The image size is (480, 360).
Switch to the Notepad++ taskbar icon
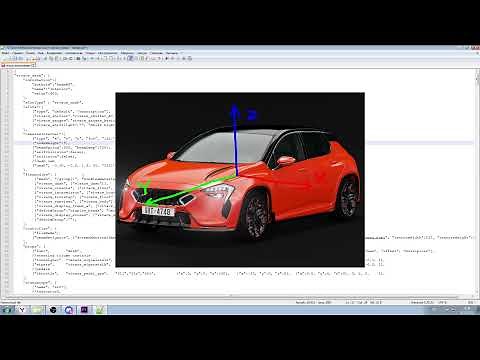coord(100,310)
